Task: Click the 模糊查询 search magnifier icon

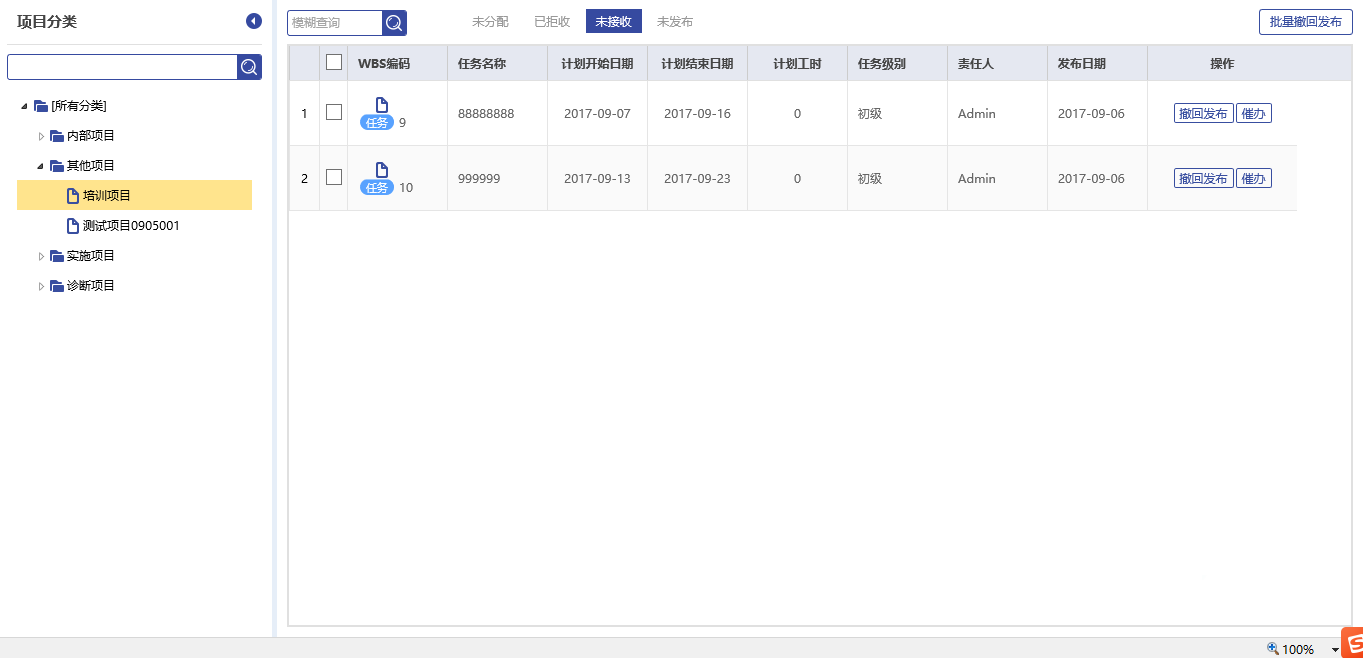Action: (394, 23)
